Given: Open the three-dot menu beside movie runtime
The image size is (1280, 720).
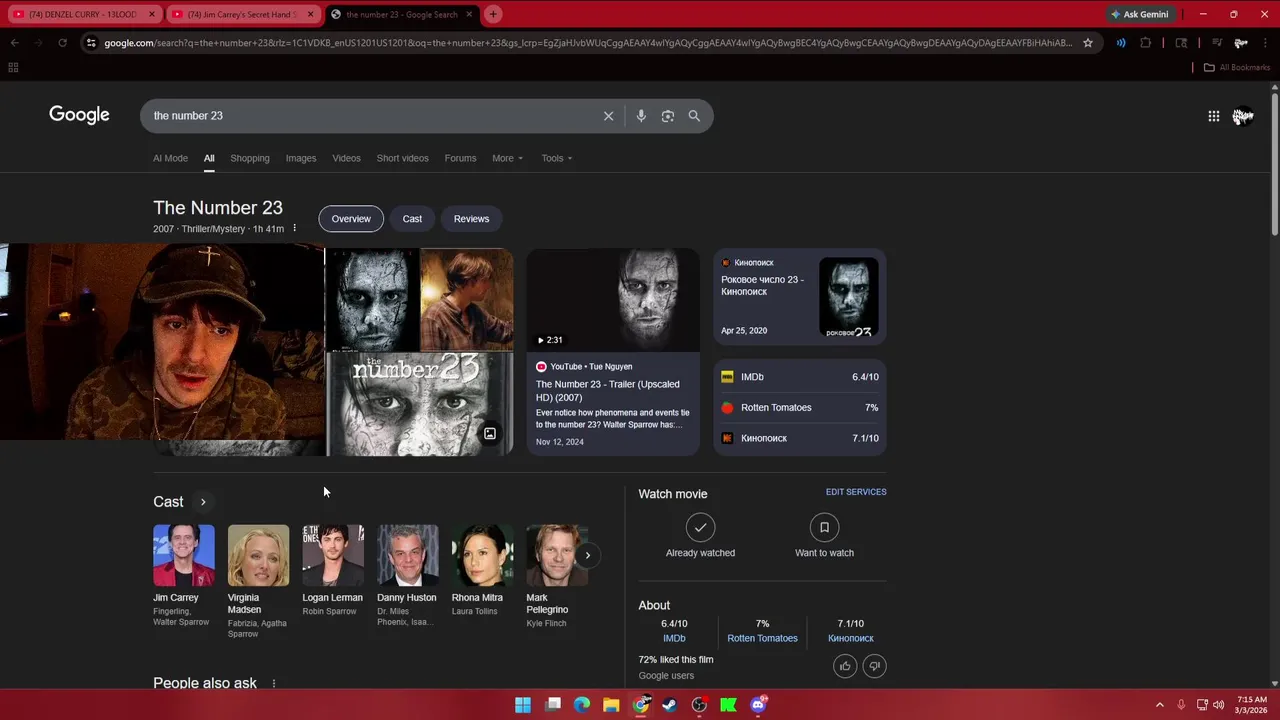Looking at the screenshot, I should (x=294, y=229).
